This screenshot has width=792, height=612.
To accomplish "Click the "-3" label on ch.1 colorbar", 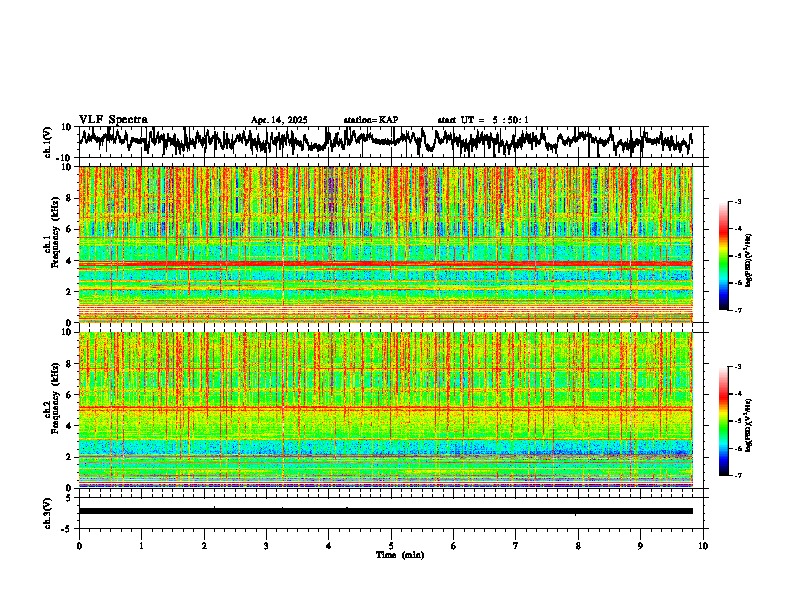I will 737,201.
